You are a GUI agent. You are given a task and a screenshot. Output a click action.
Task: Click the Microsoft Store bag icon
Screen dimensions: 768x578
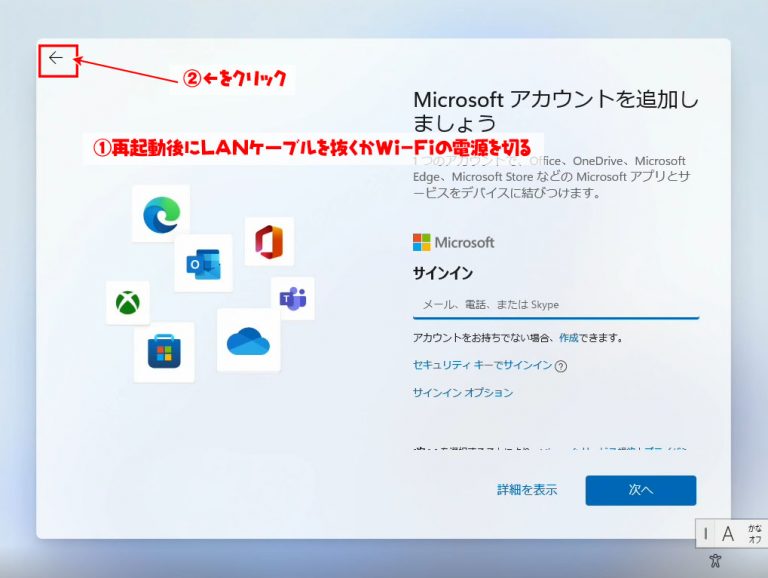(164, 352)
